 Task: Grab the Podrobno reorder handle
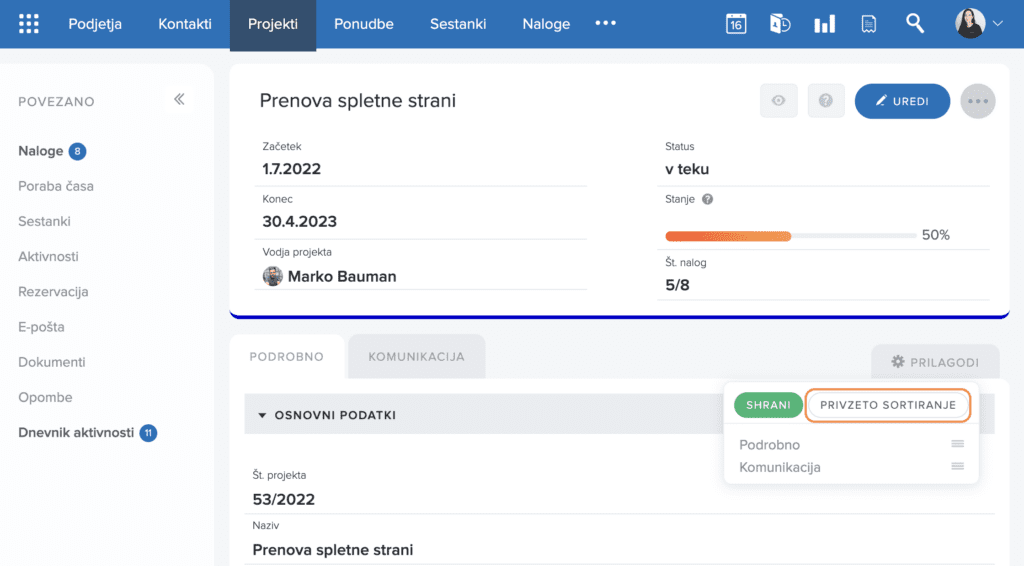click(x=957, y=444)
